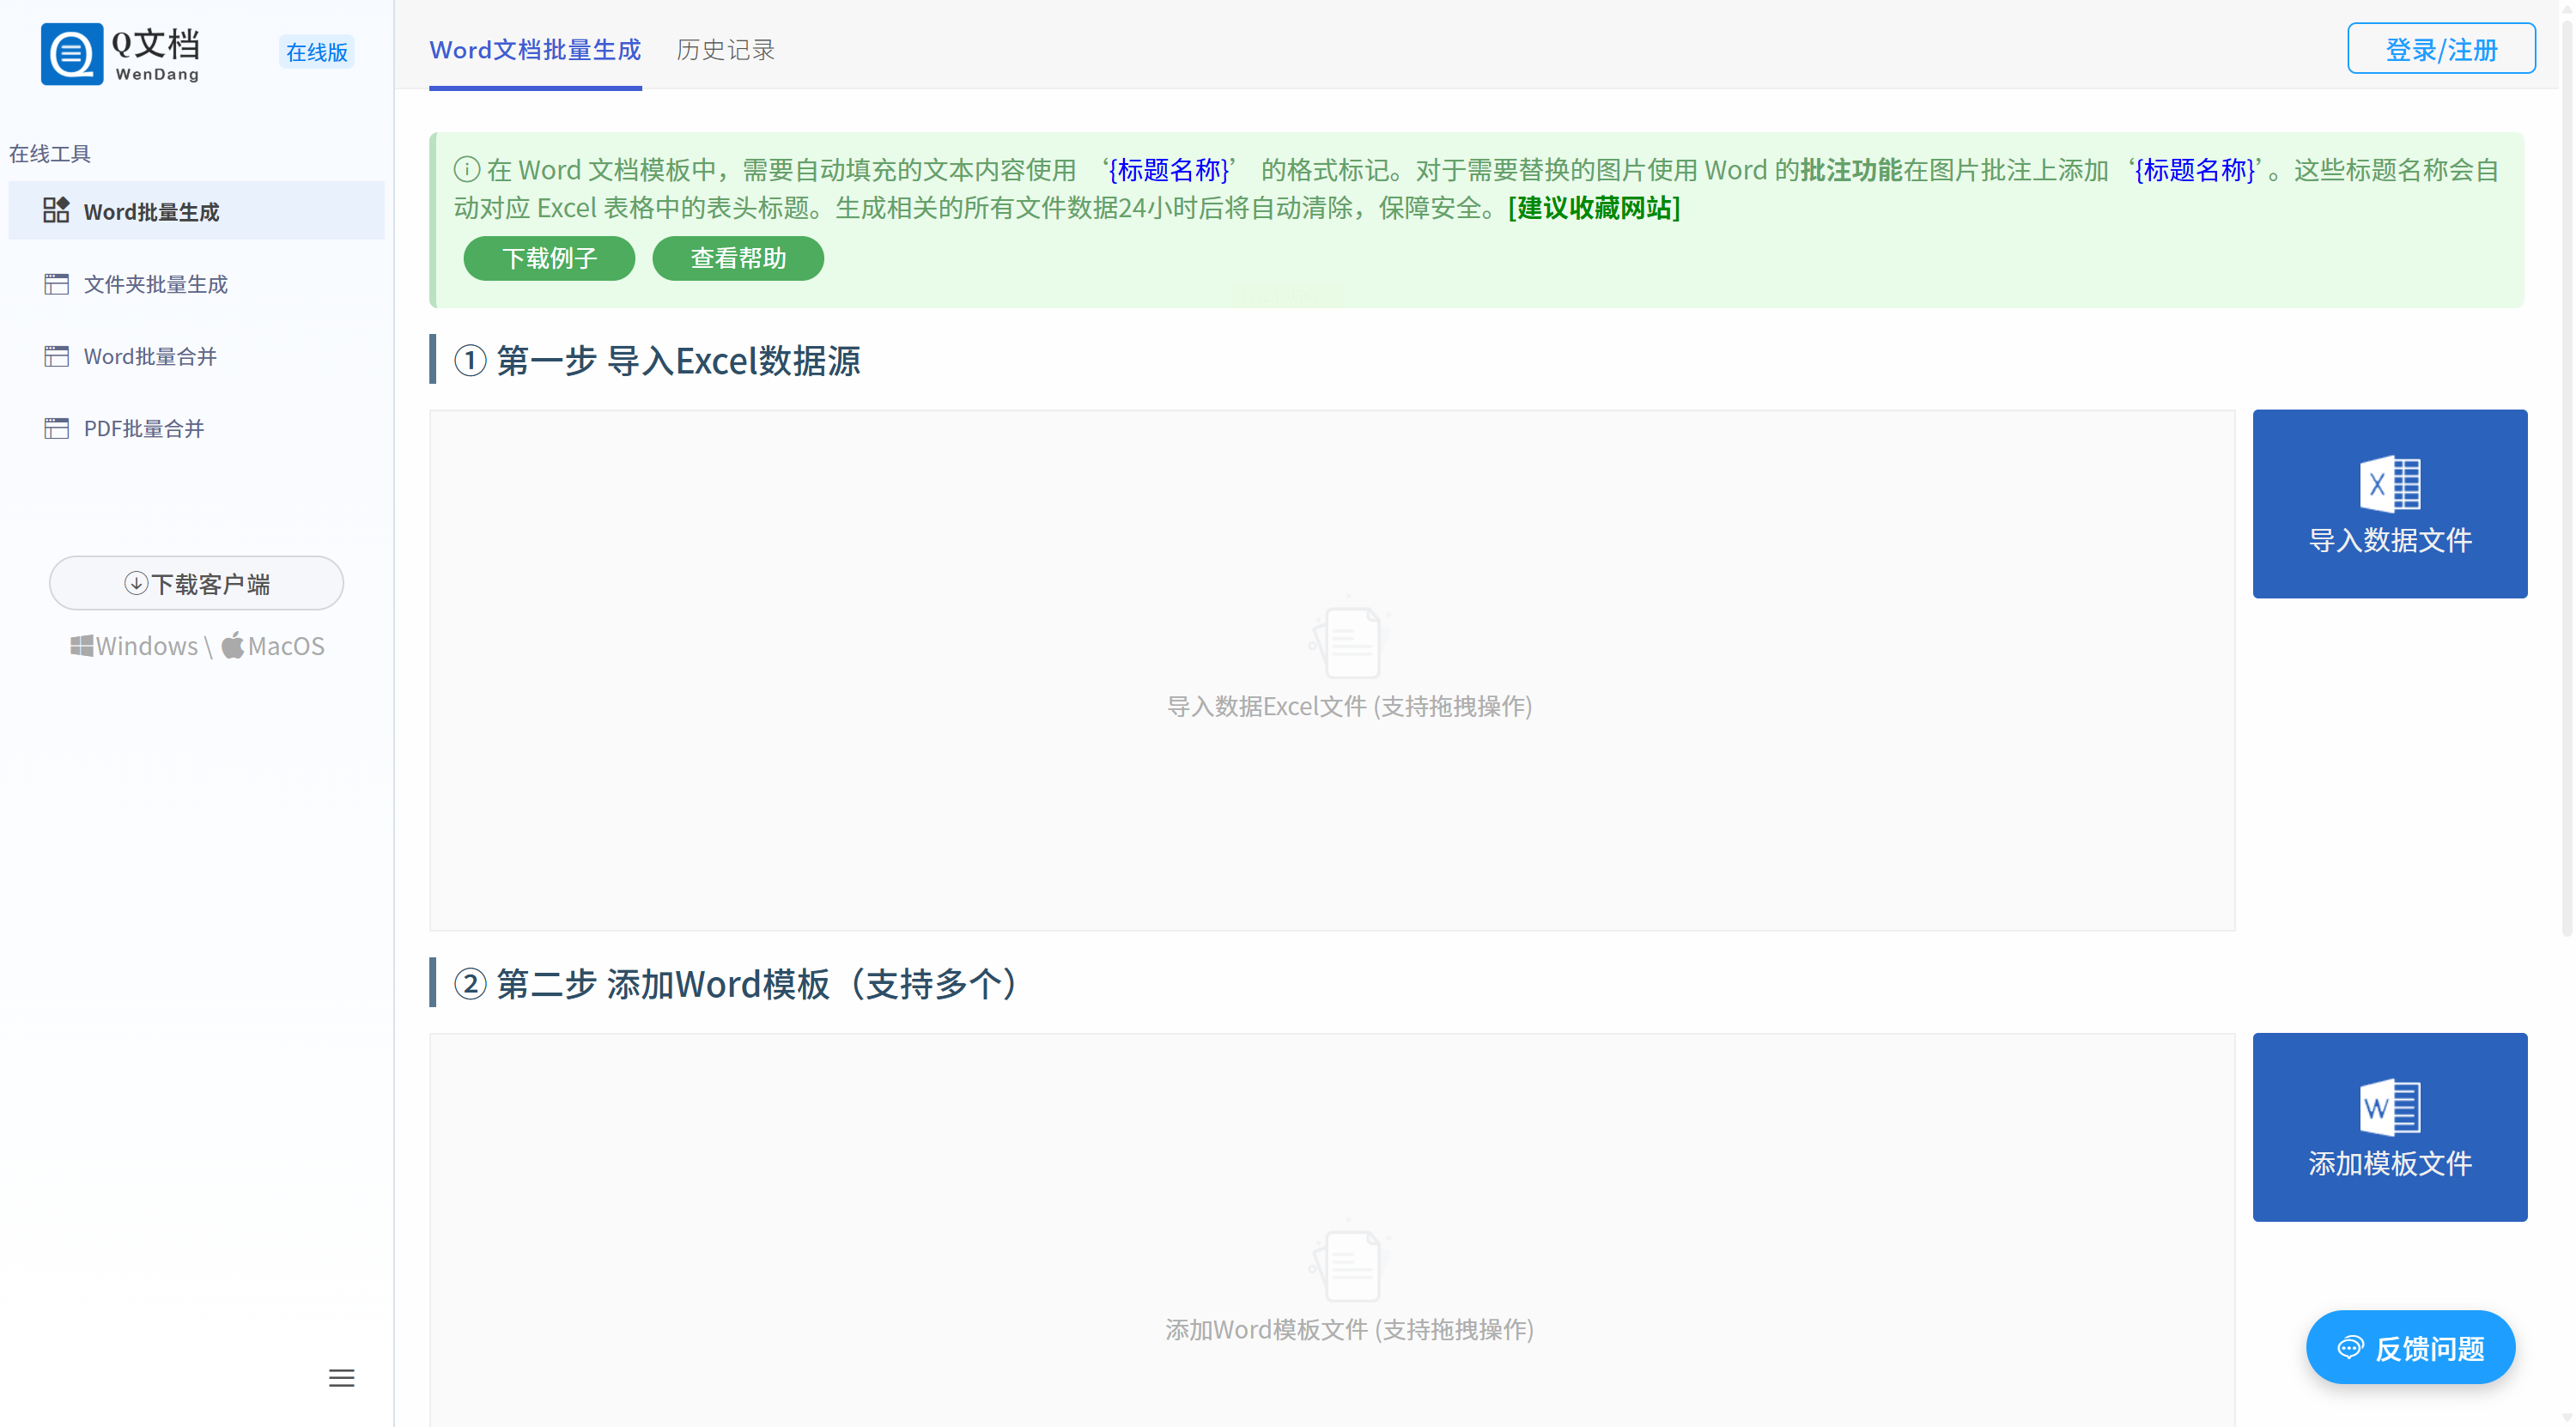Open the 反馈问题 chat button
Viewport: 2576px width, 1427px height.
point(2410,1347)
